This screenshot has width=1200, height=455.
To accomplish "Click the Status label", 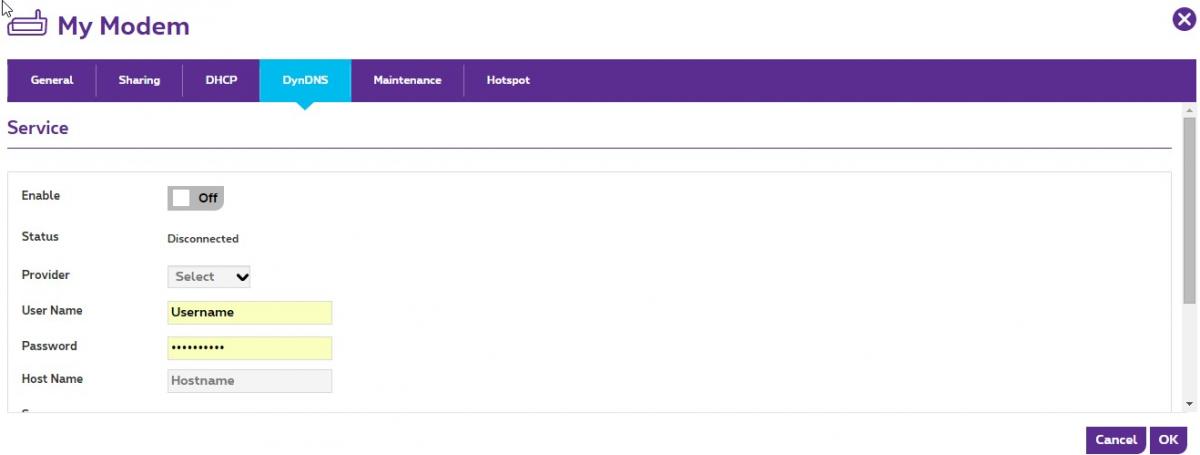I will tap(40, 237).
